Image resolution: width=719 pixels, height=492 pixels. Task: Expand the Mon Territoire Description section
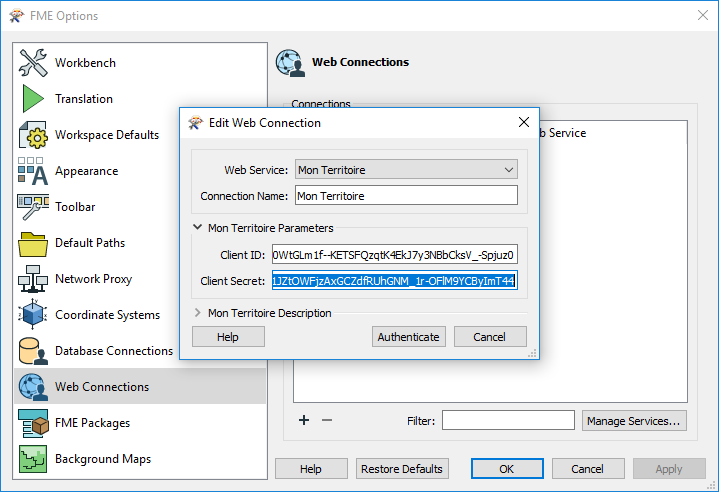(198, 313)
